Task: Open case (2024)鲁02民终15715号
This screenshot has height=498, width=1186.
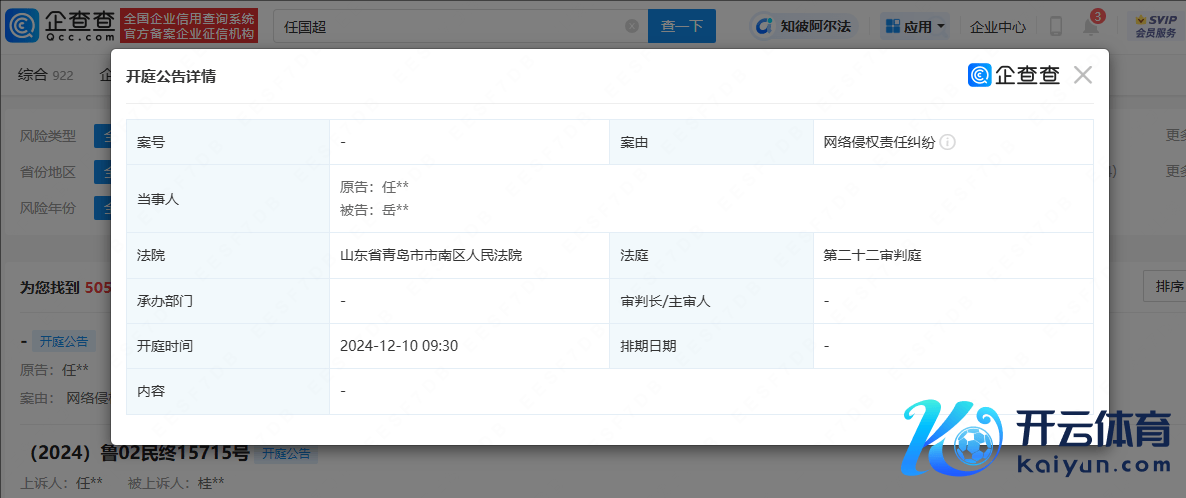Action: pyautogui.click(x=134, y=453)
